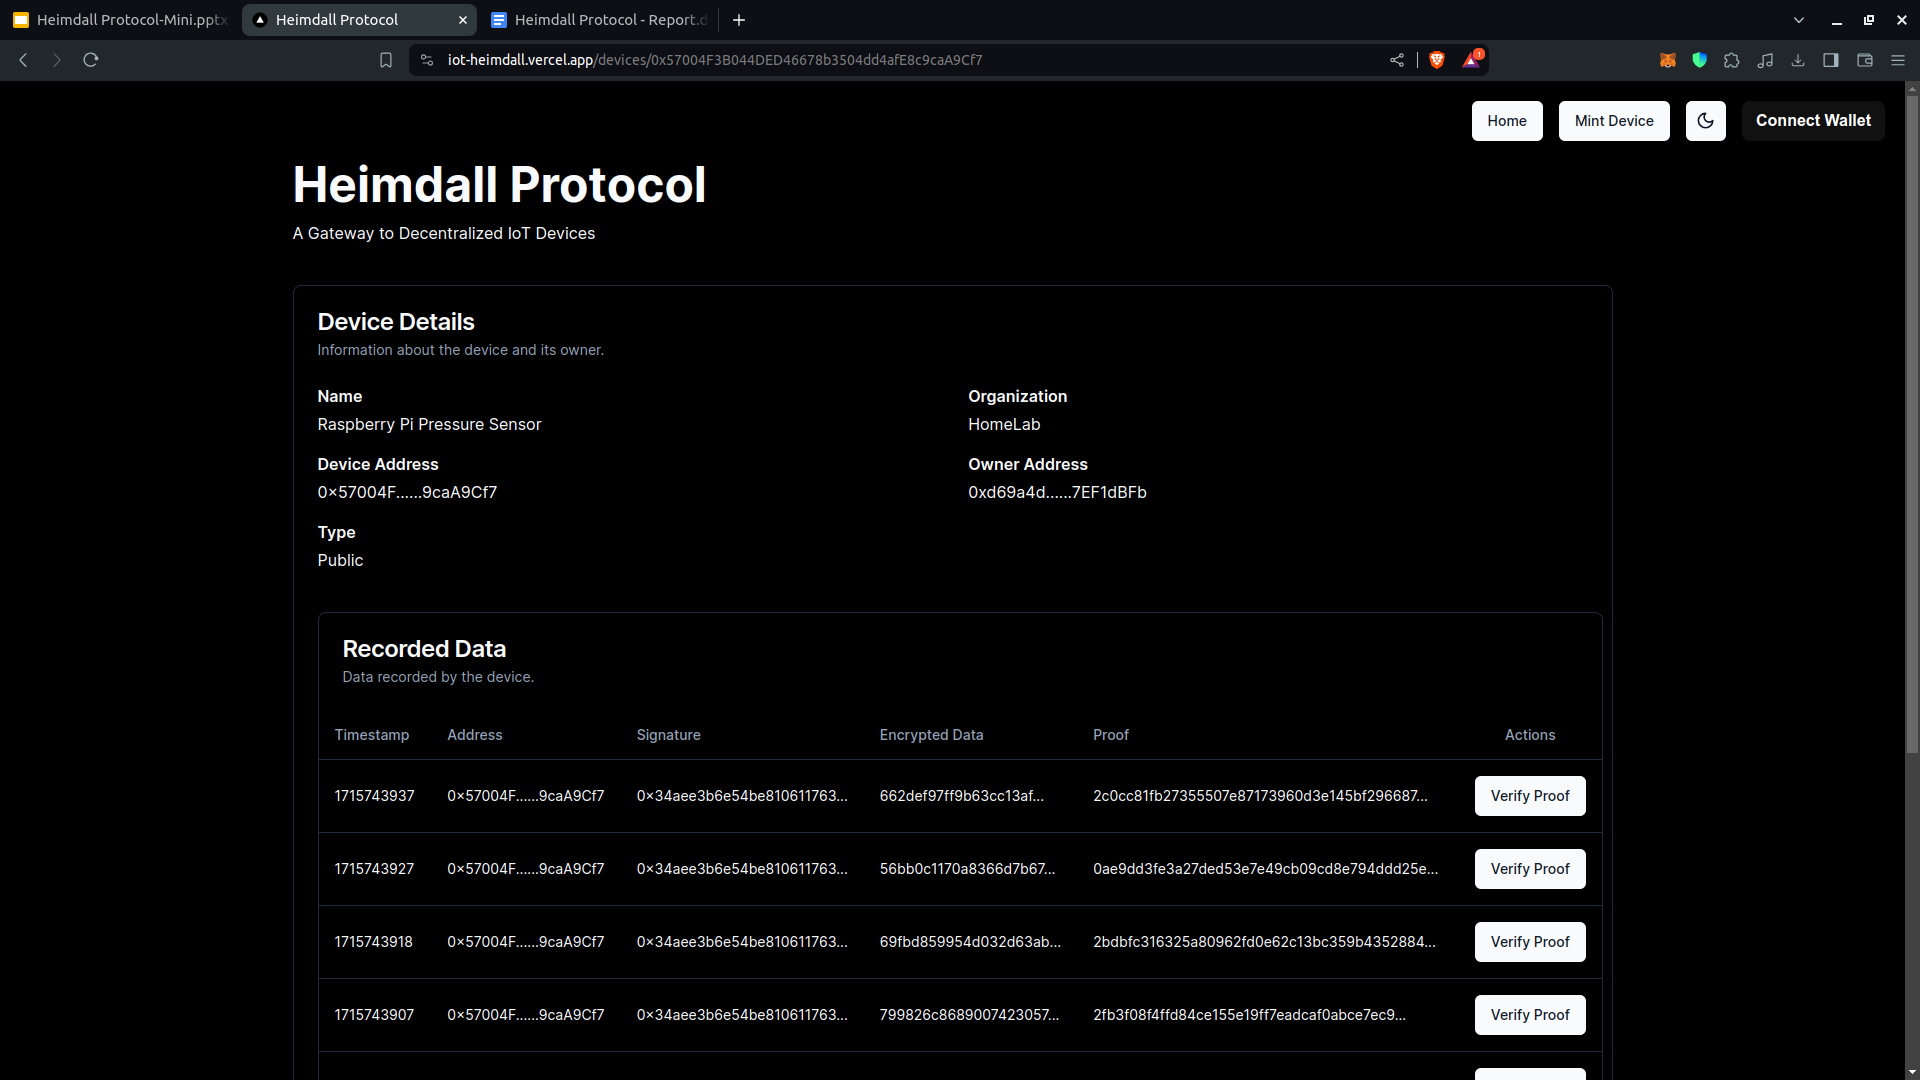
Task: Click Connect Wallet button
Action: tap(1812, 121)
